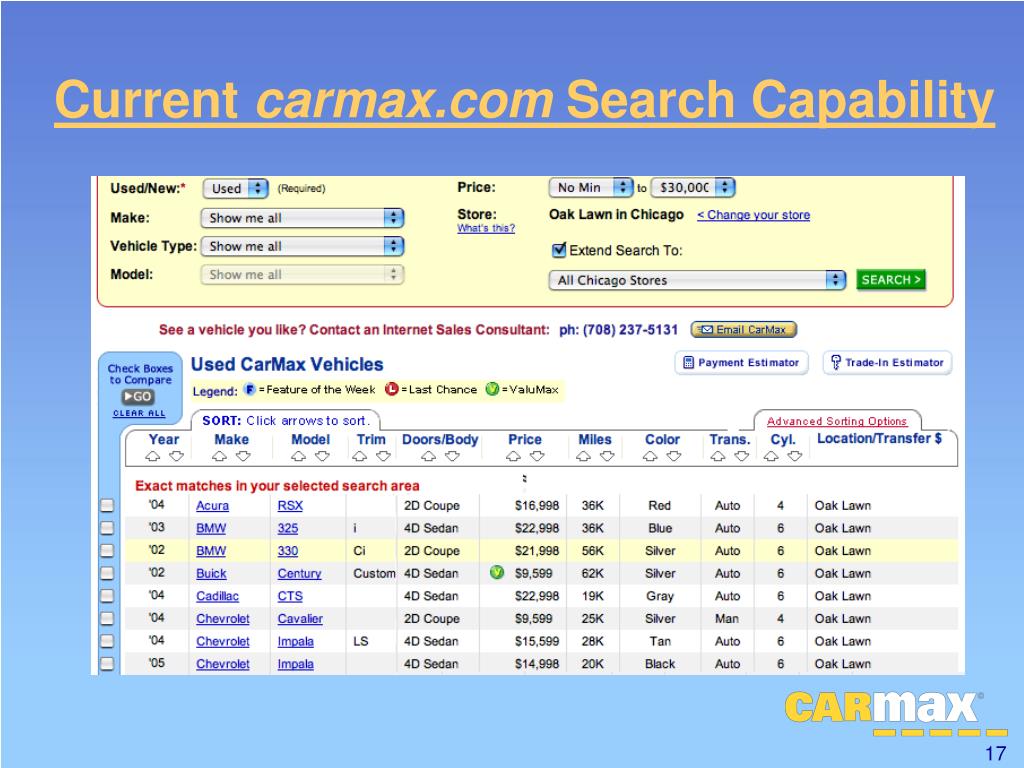Open the RSX model link
Screen dimensions: 1024x768
click(x=290, y=505)
